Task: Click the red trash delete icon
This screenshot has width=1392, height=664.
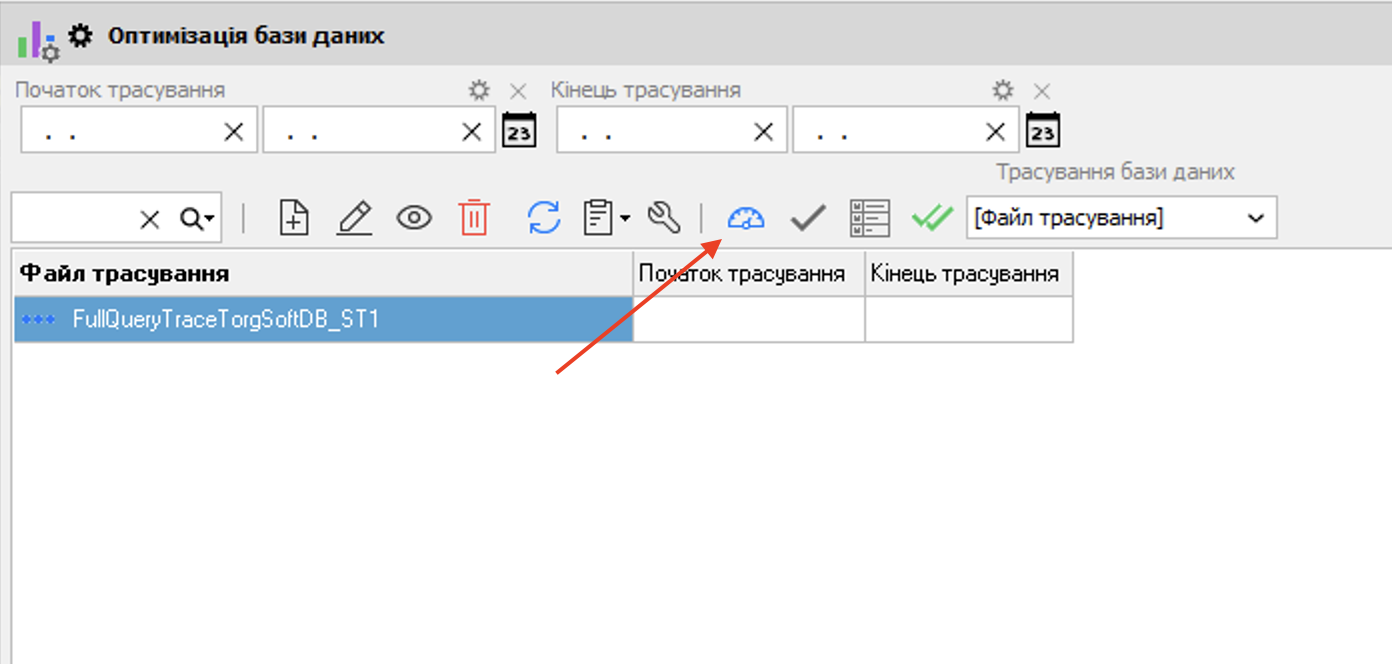Action: [x=474, y=217]
